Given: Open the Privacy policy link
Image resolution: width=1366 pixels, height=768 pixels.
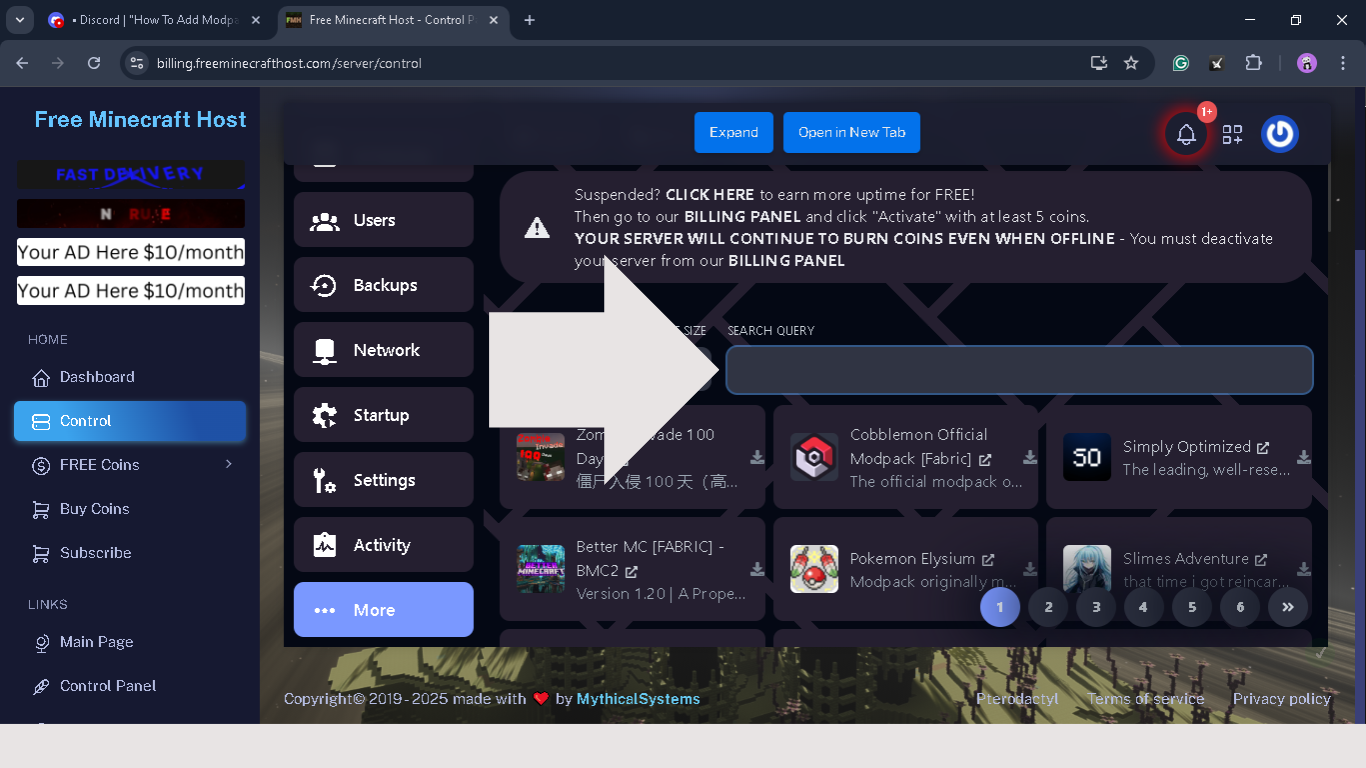Looking at the screenshot, I should [x=1282, y=699].
